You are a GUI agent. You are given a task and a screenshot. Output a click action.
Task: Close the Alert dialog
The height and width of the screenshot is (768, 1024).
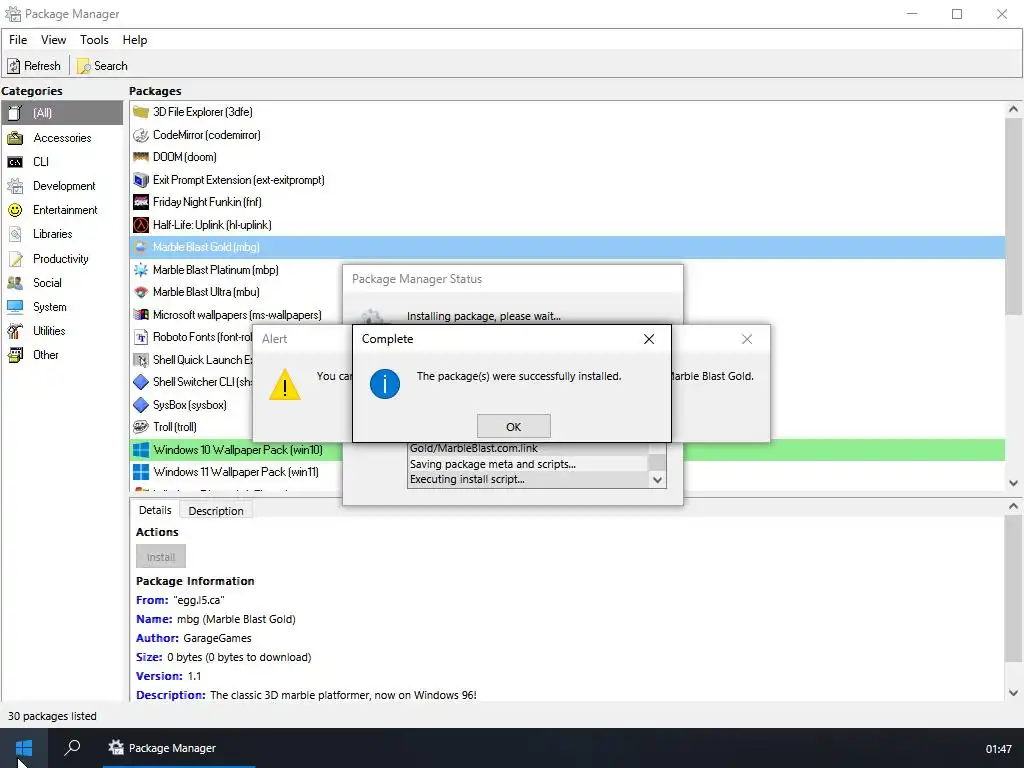coord(746,339)
